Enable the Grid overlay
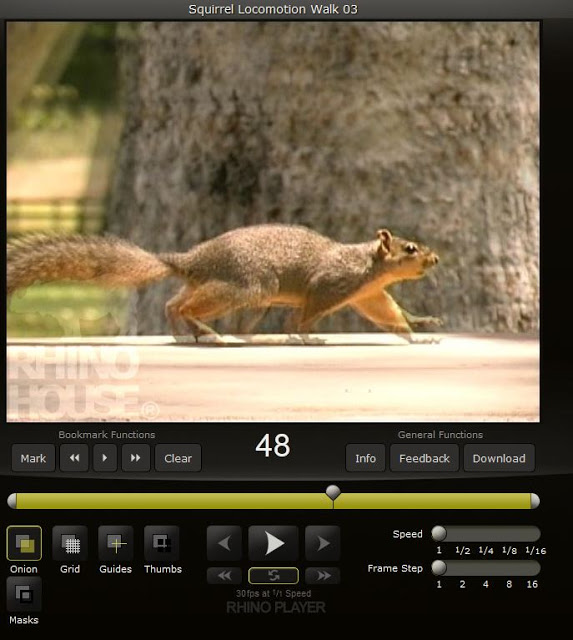Screen dimensions: 573x640 [70, 543]
